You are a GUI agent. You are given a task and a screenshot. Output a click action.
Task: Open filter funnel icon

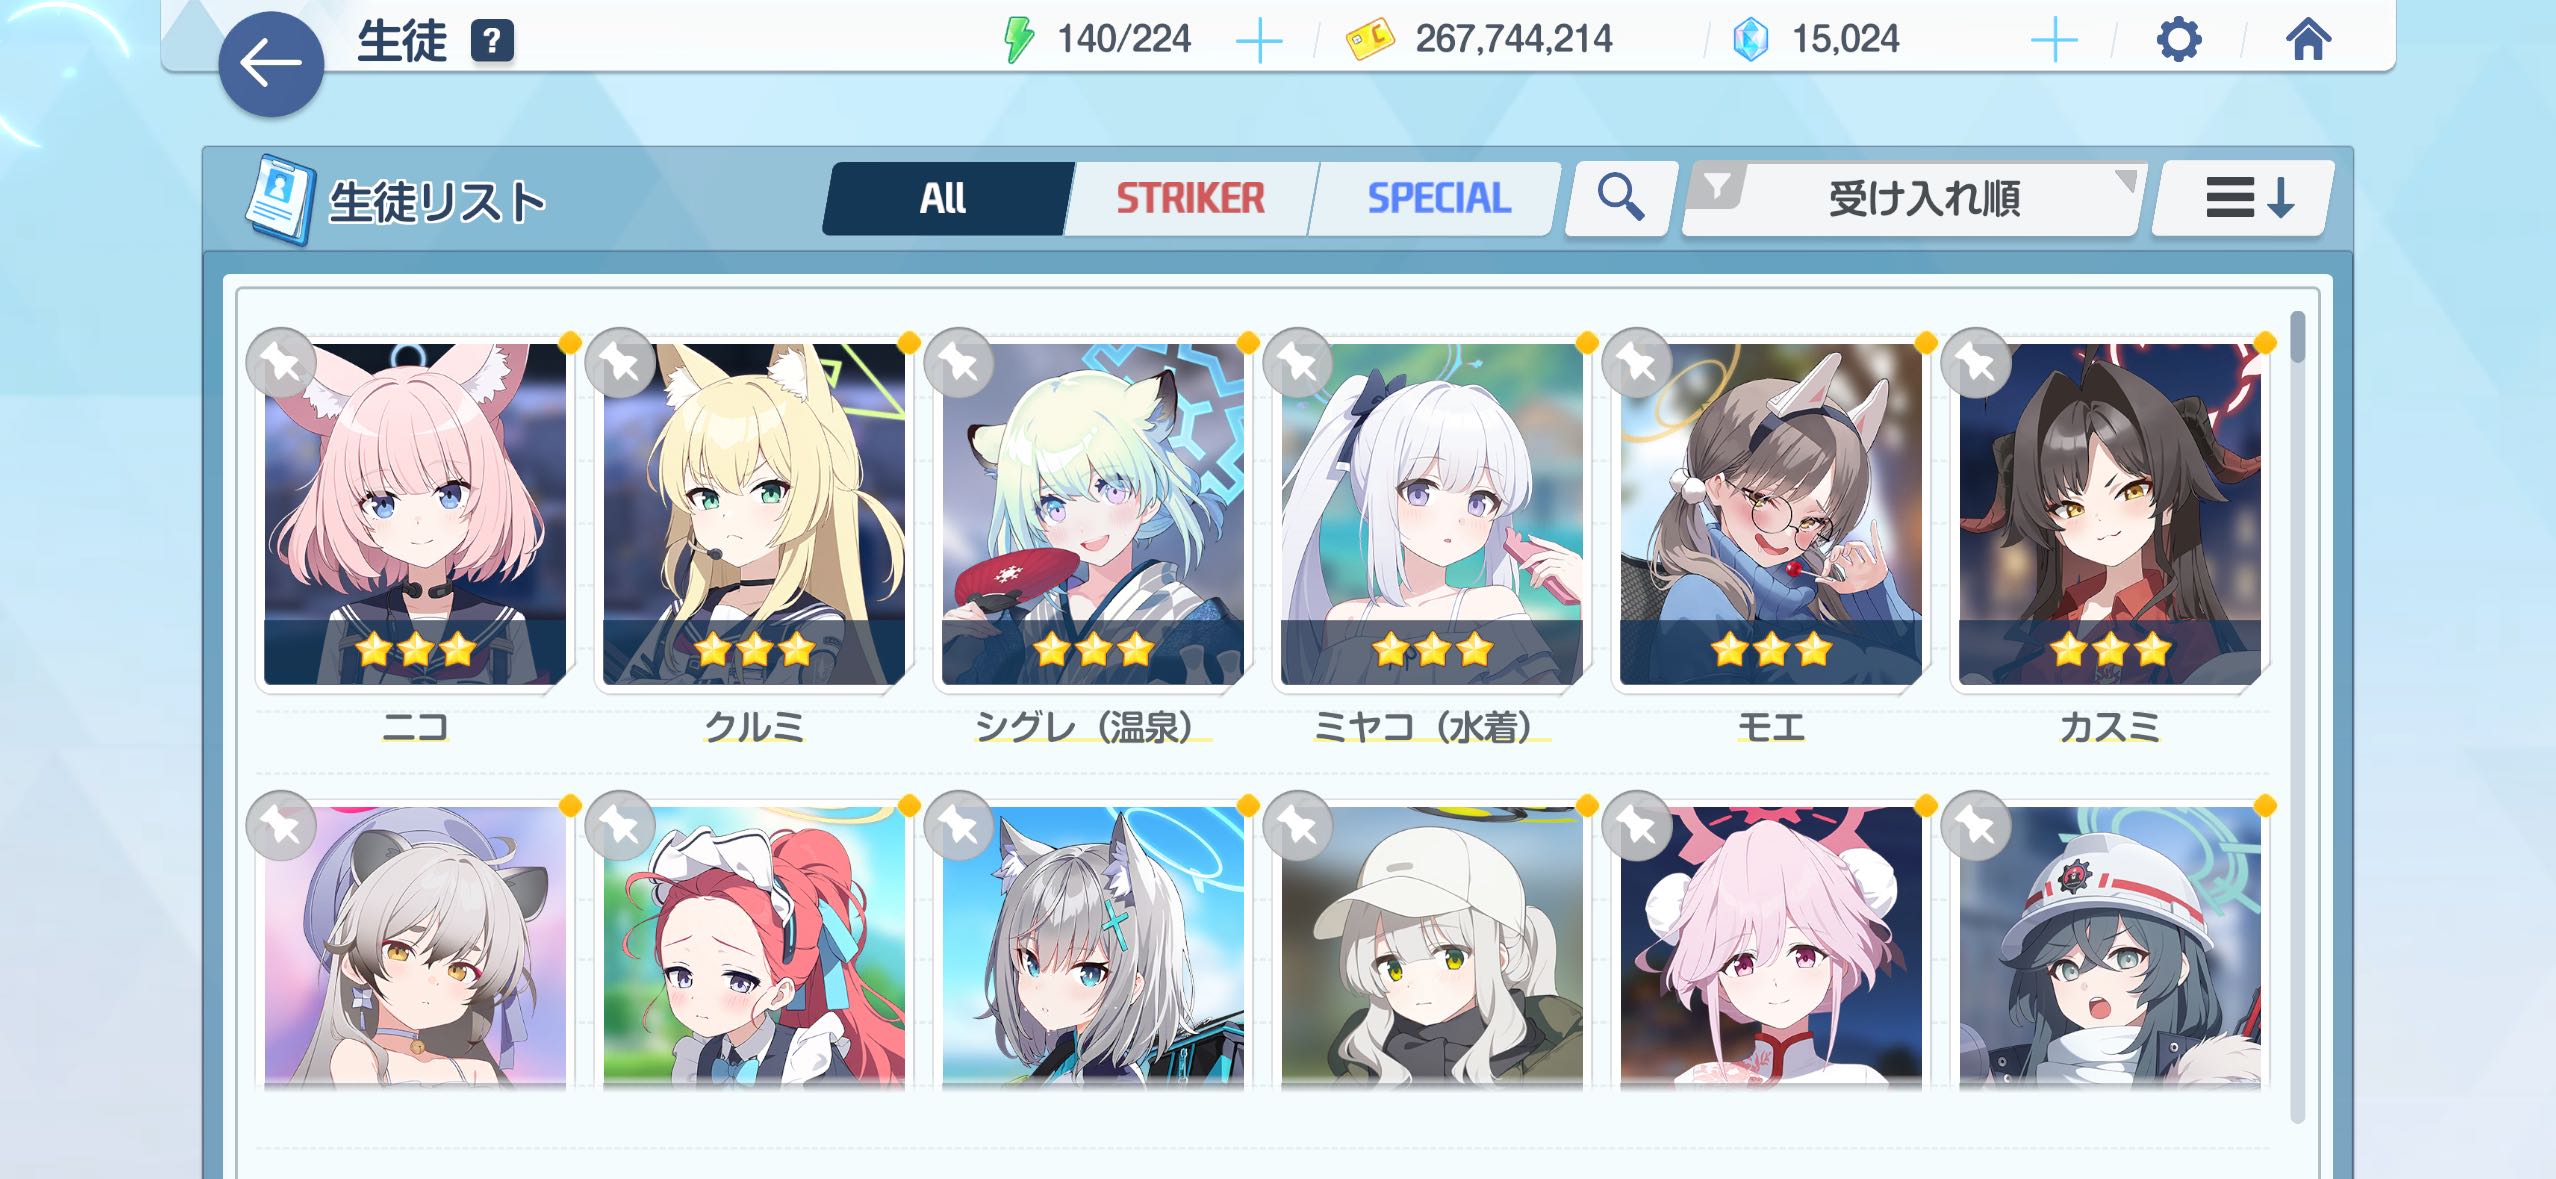[1716, 186]
